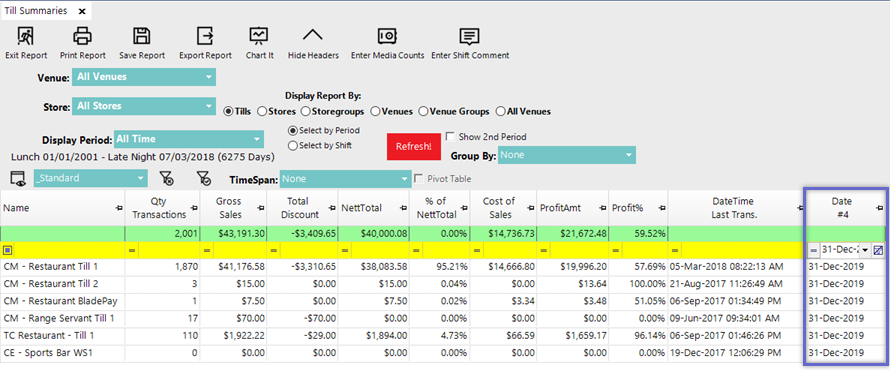Viewport: 890px width, 370px height.
Task: Open the Group By dropdown
Action: pyautogui.click(x=566, y=155)
